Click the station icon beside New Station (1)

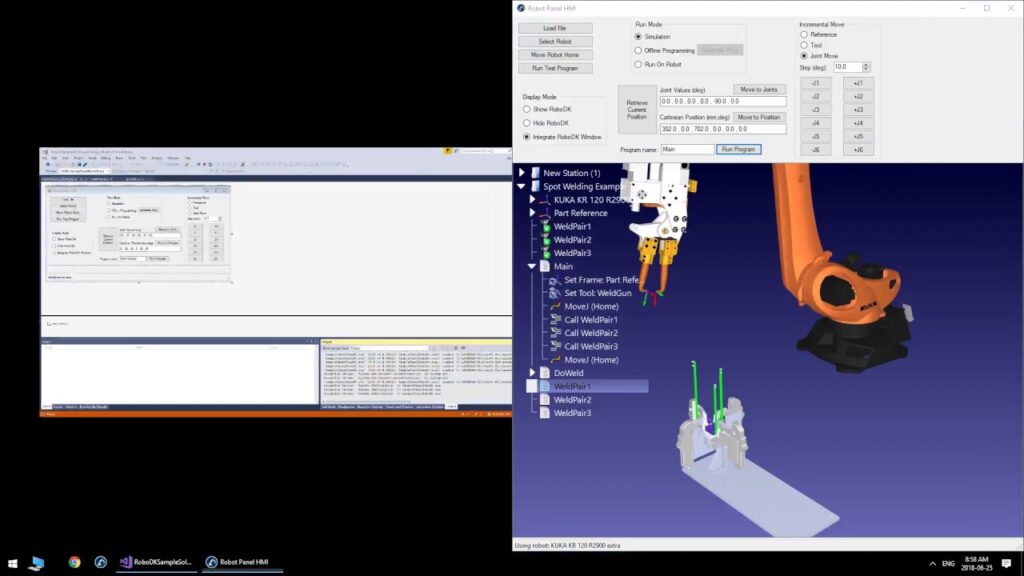(536, 173)
